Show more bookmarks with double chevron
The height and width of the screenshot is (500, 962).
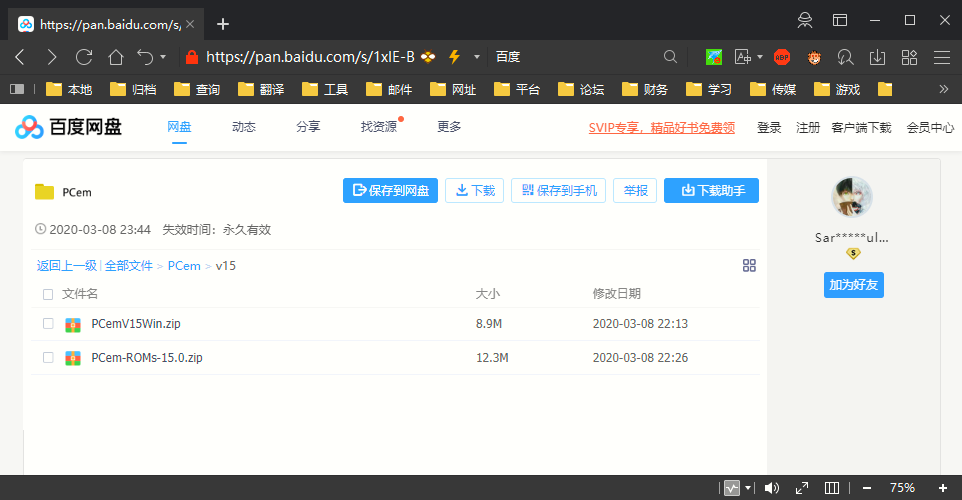point(944,90)
